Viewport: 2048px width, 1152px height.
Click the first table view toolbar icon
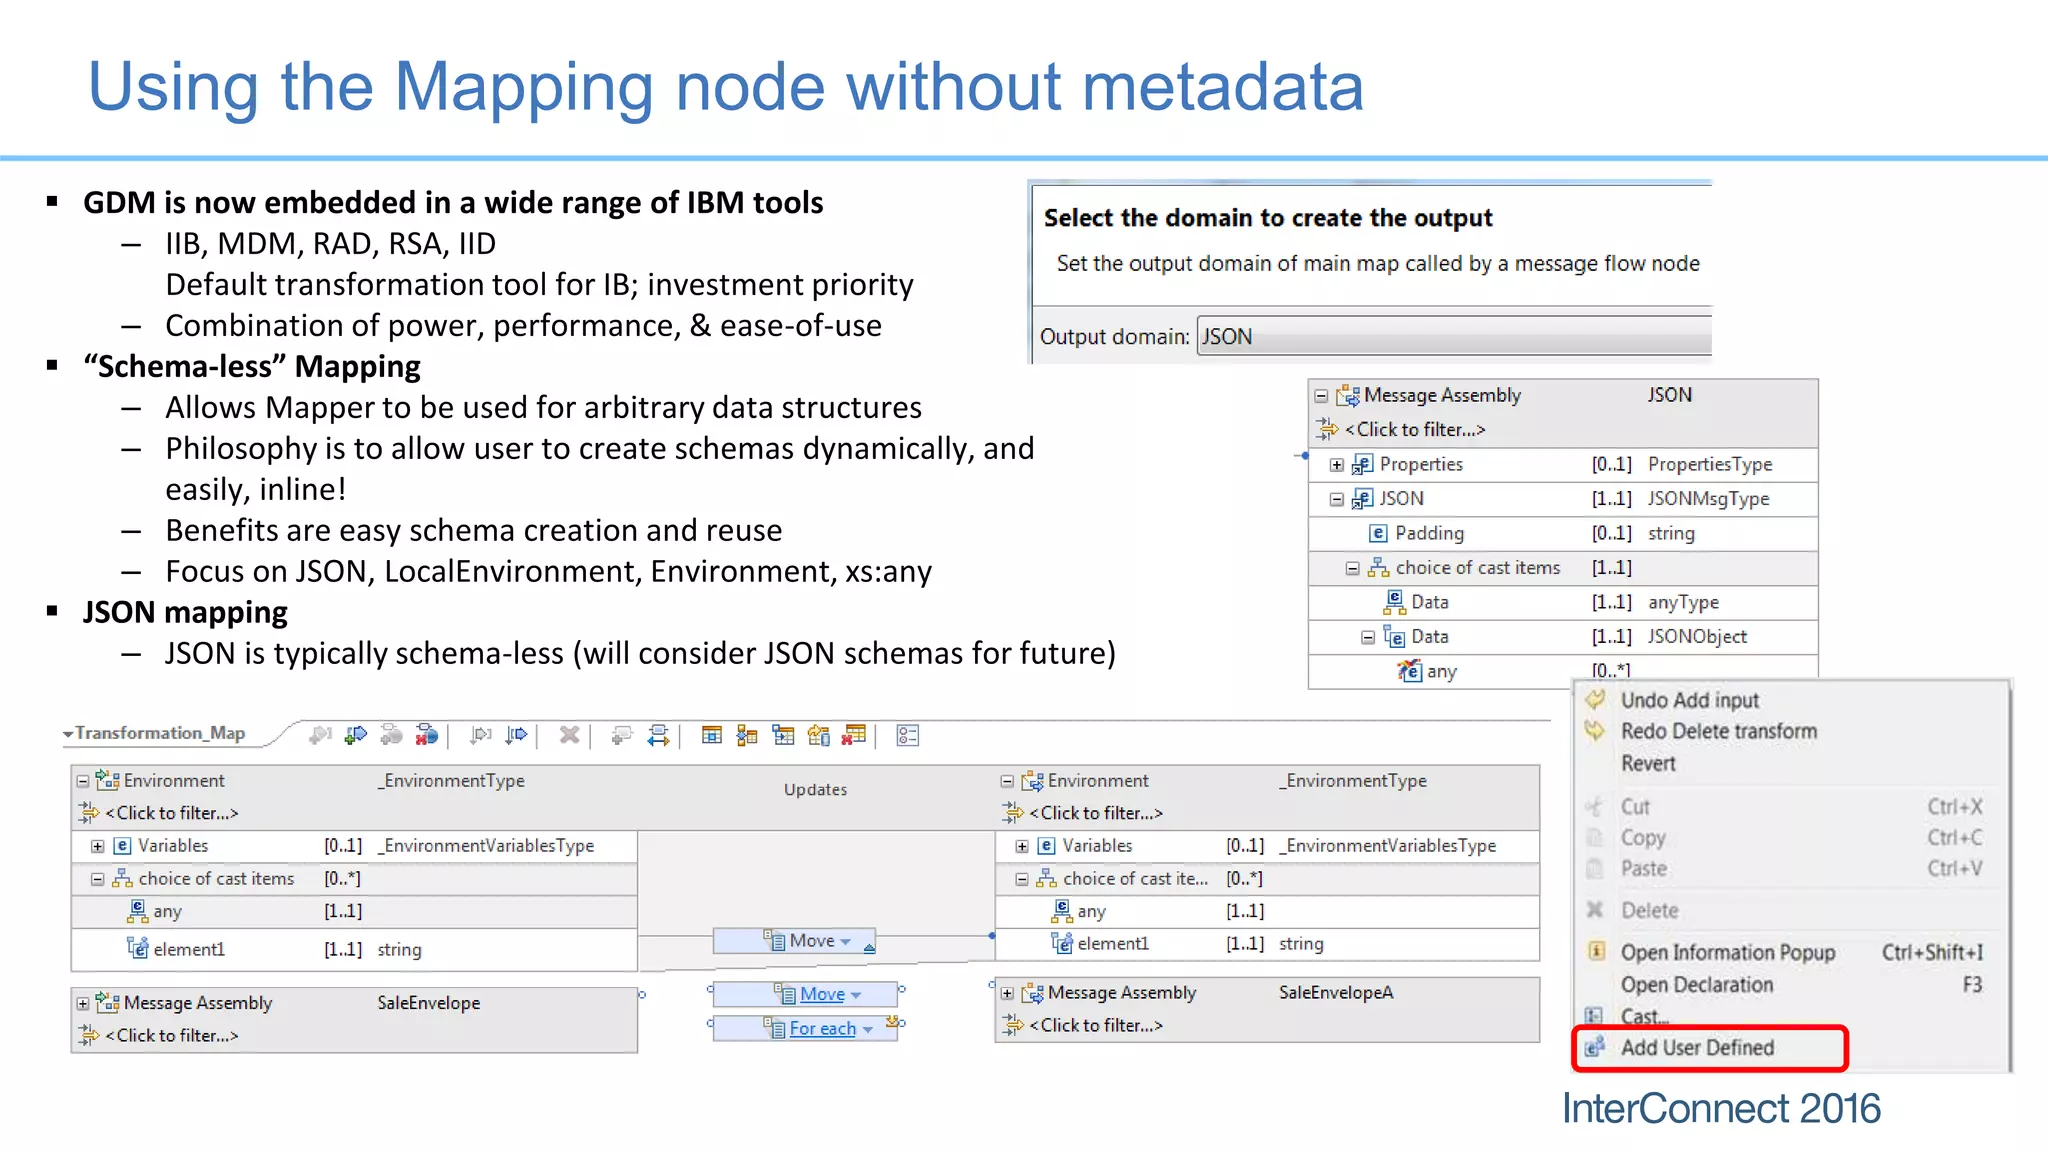tap(711, 735)
